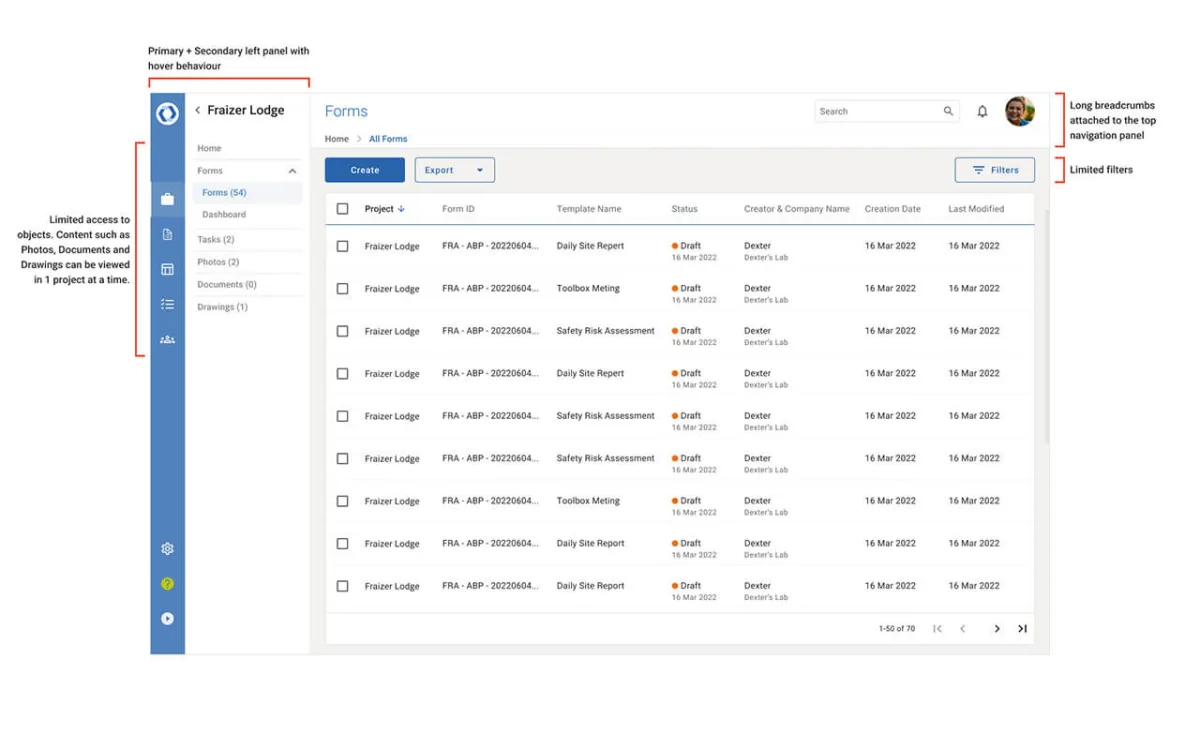This screenshot has height=748, width=1200.
Task: Open the people team icon in sidebar
Action: pos(167,340)
